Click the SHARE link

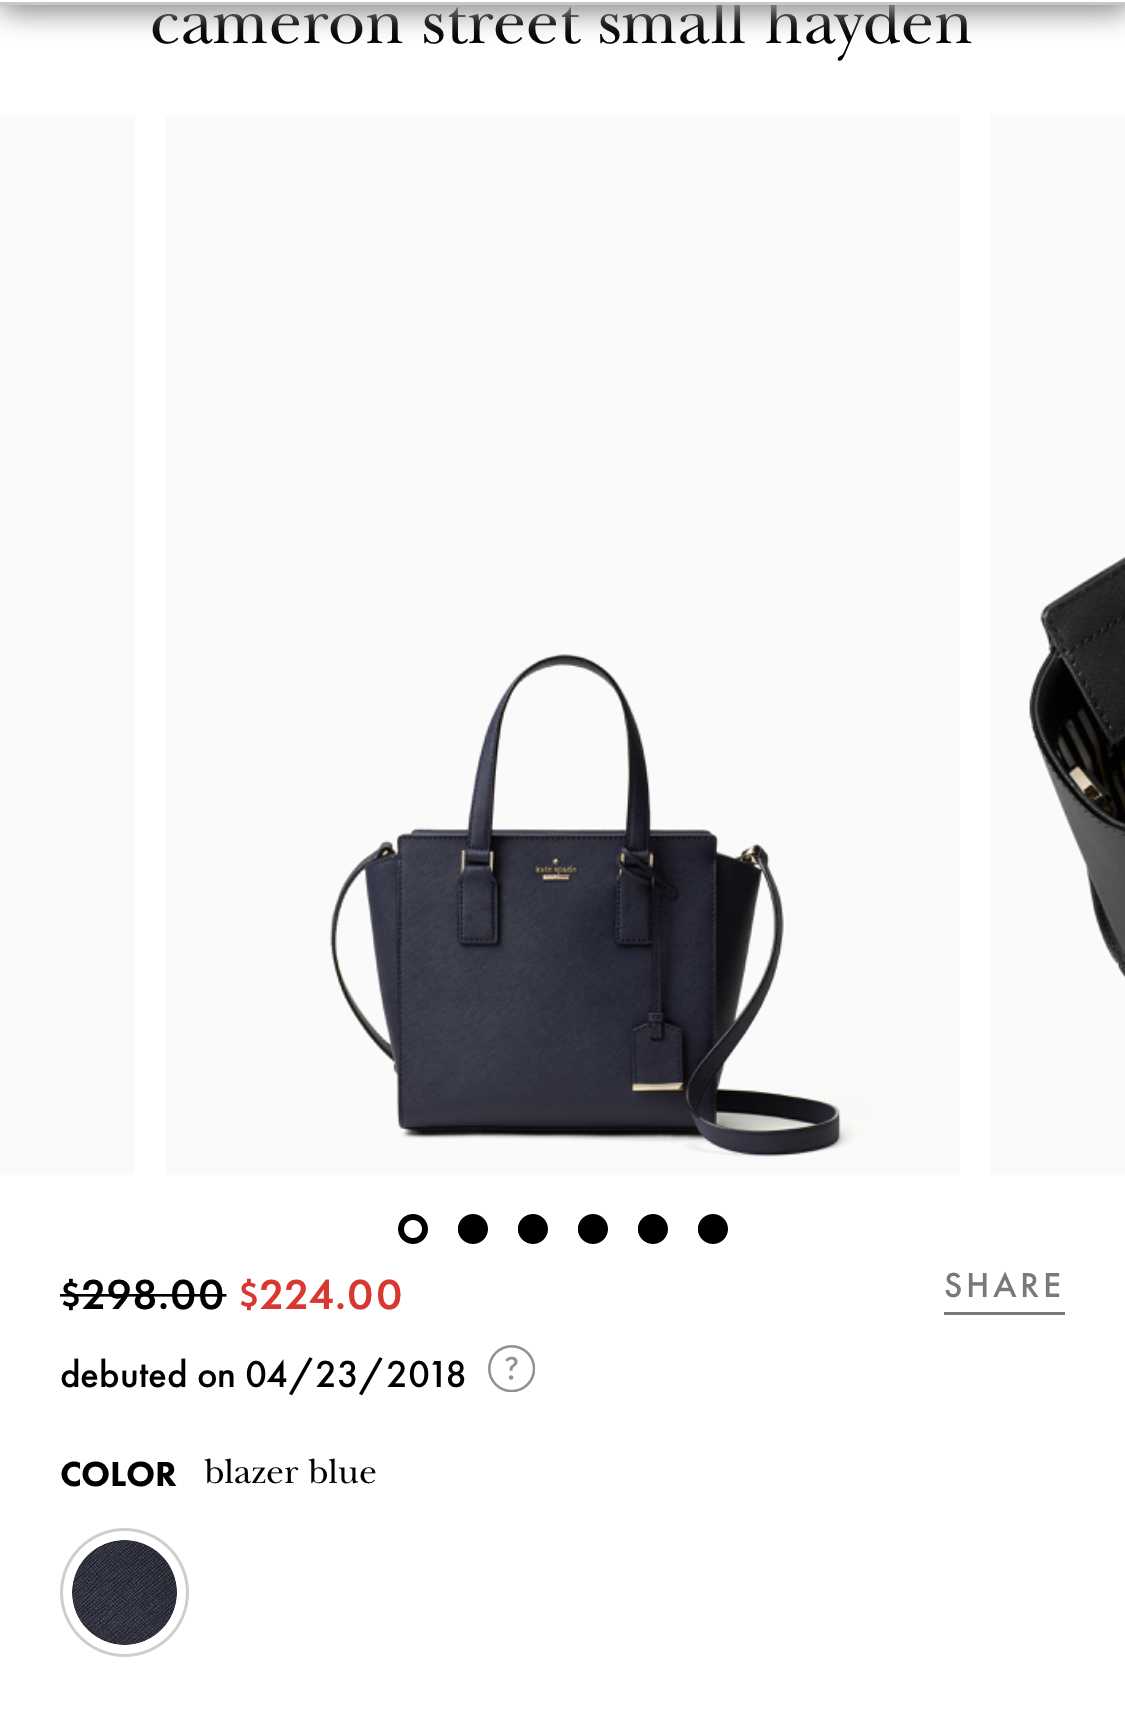[x=1004, y=1288]
